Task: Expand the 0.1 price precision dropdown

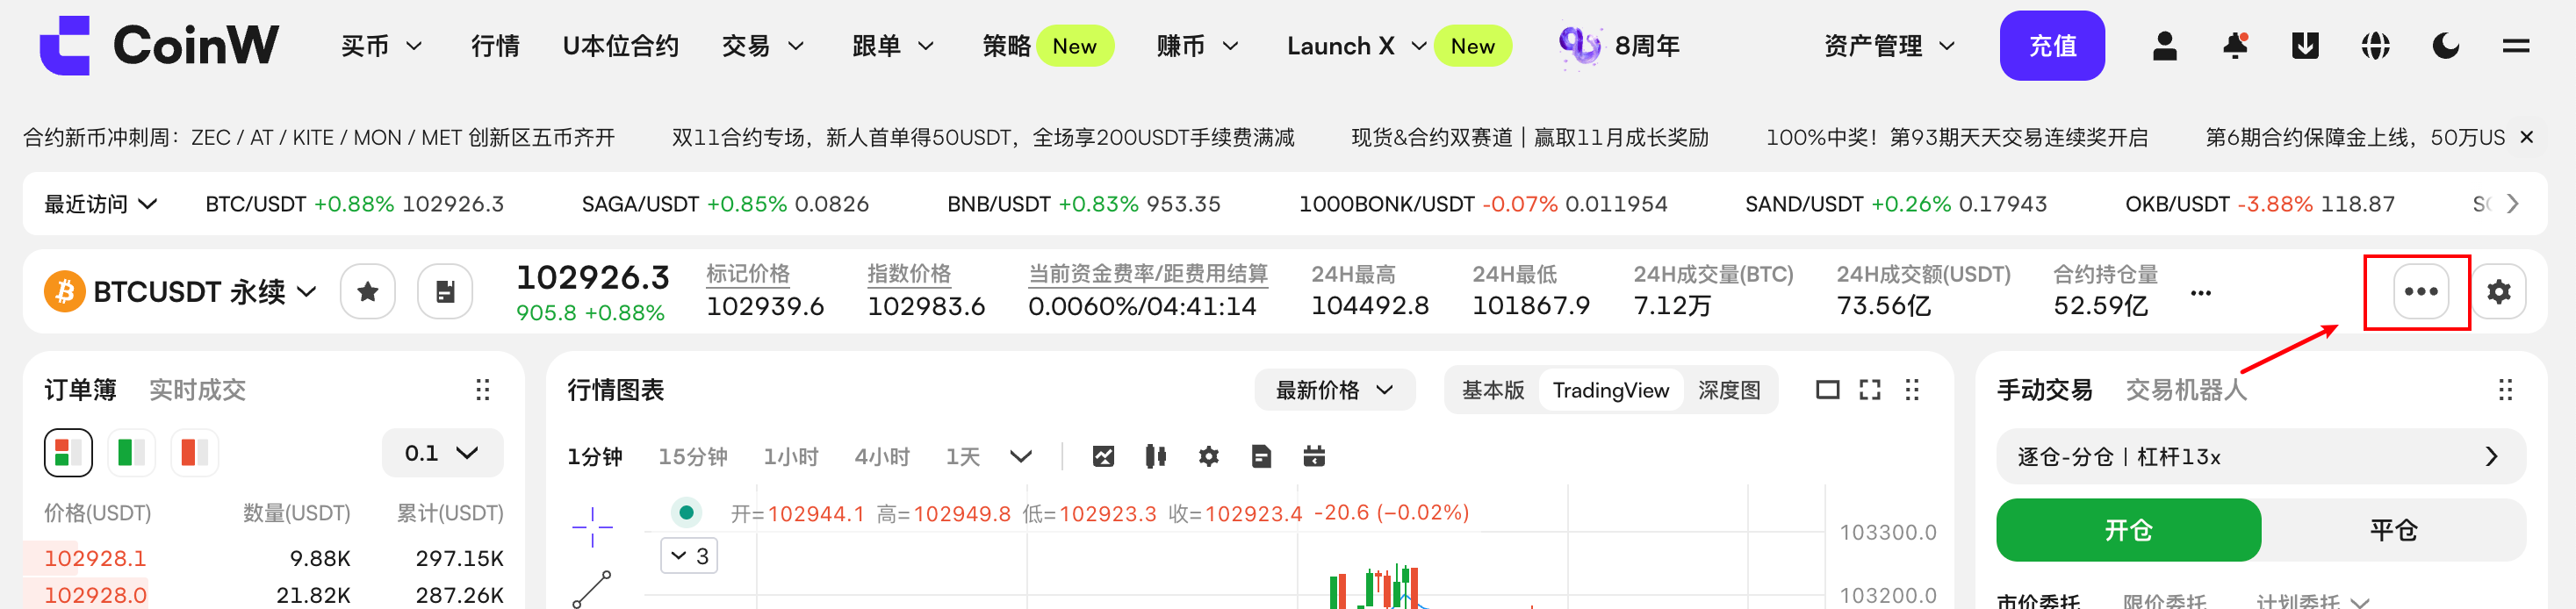Action: point(442,454)
